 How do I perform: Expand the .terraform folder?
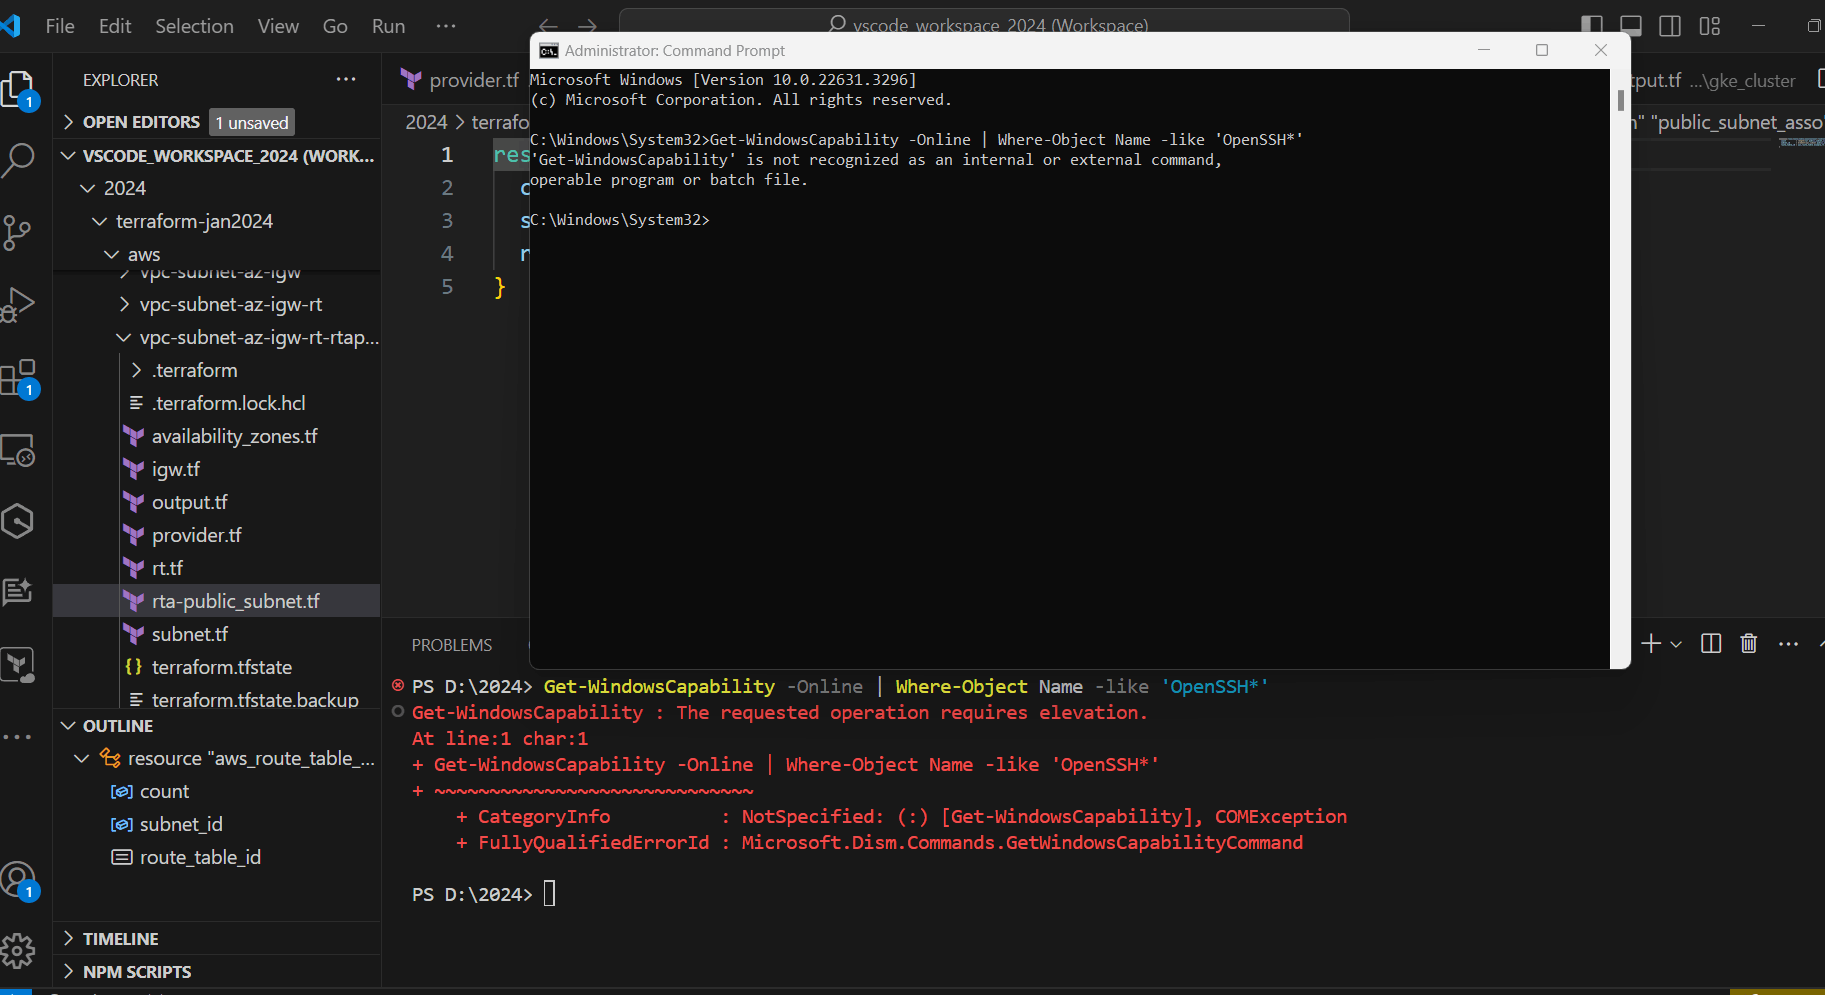195,370
